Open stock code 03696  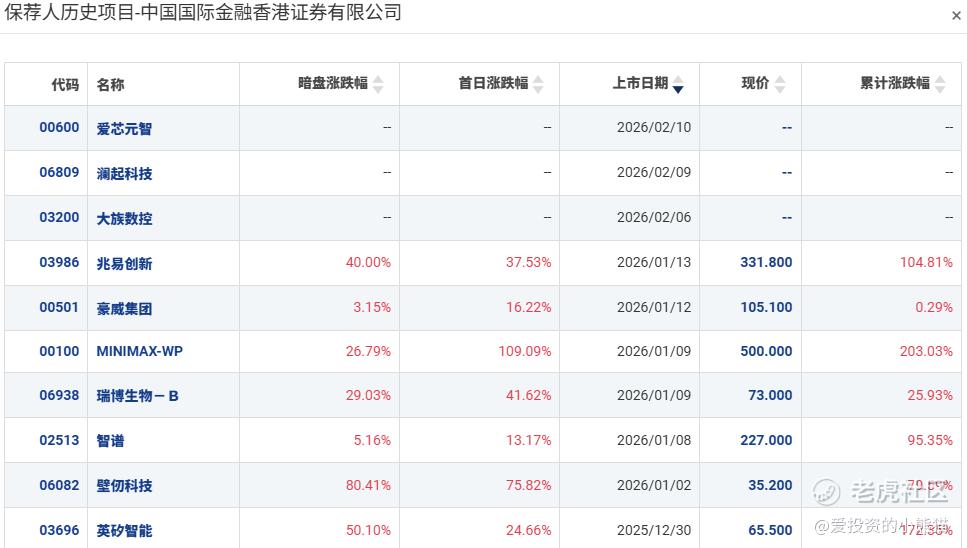pos(59,531)
